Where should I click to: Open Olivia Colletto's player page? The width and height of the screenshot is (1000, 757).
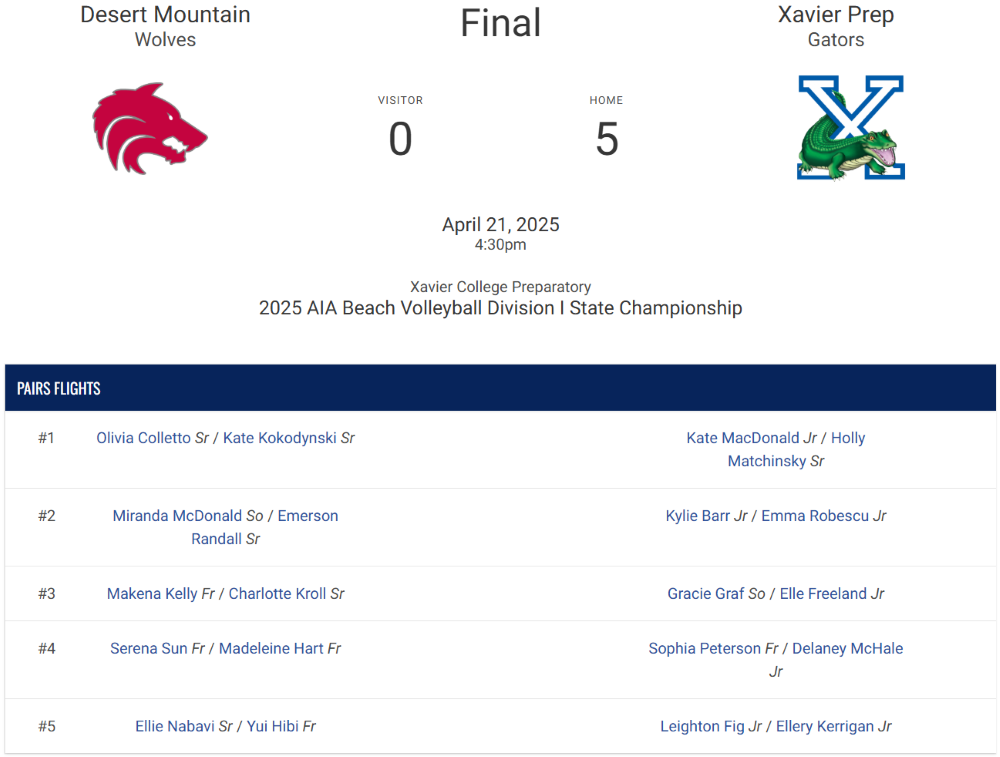(143, 438)
